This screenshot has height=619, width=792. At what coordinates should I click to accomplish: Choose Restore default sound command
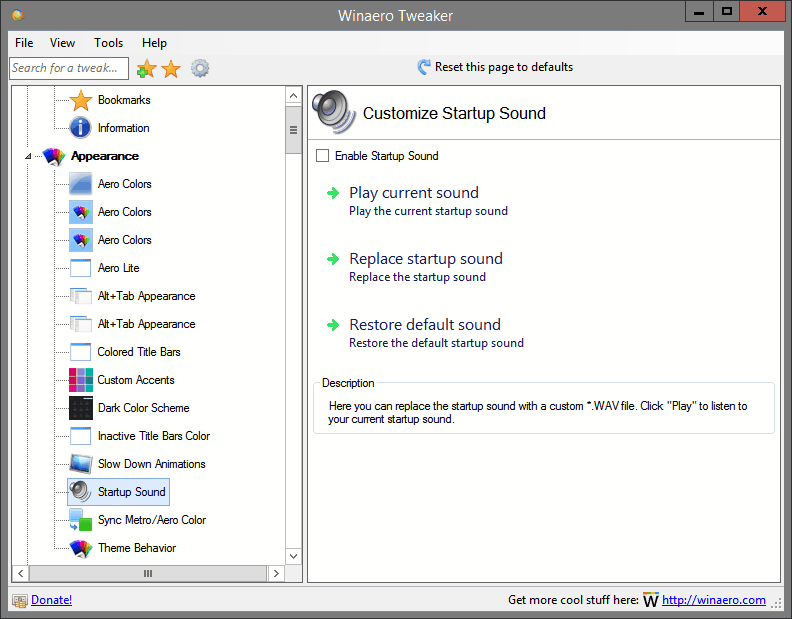pyautogui.click(x=425, y=324)
